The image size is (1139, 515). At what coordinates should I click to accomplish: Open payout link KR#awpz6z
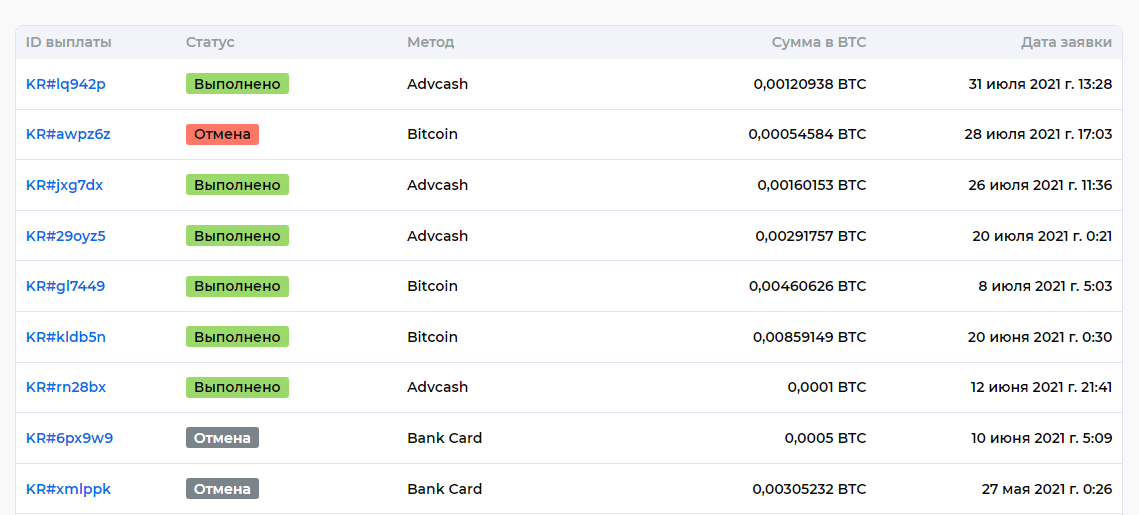click(68, 134)
